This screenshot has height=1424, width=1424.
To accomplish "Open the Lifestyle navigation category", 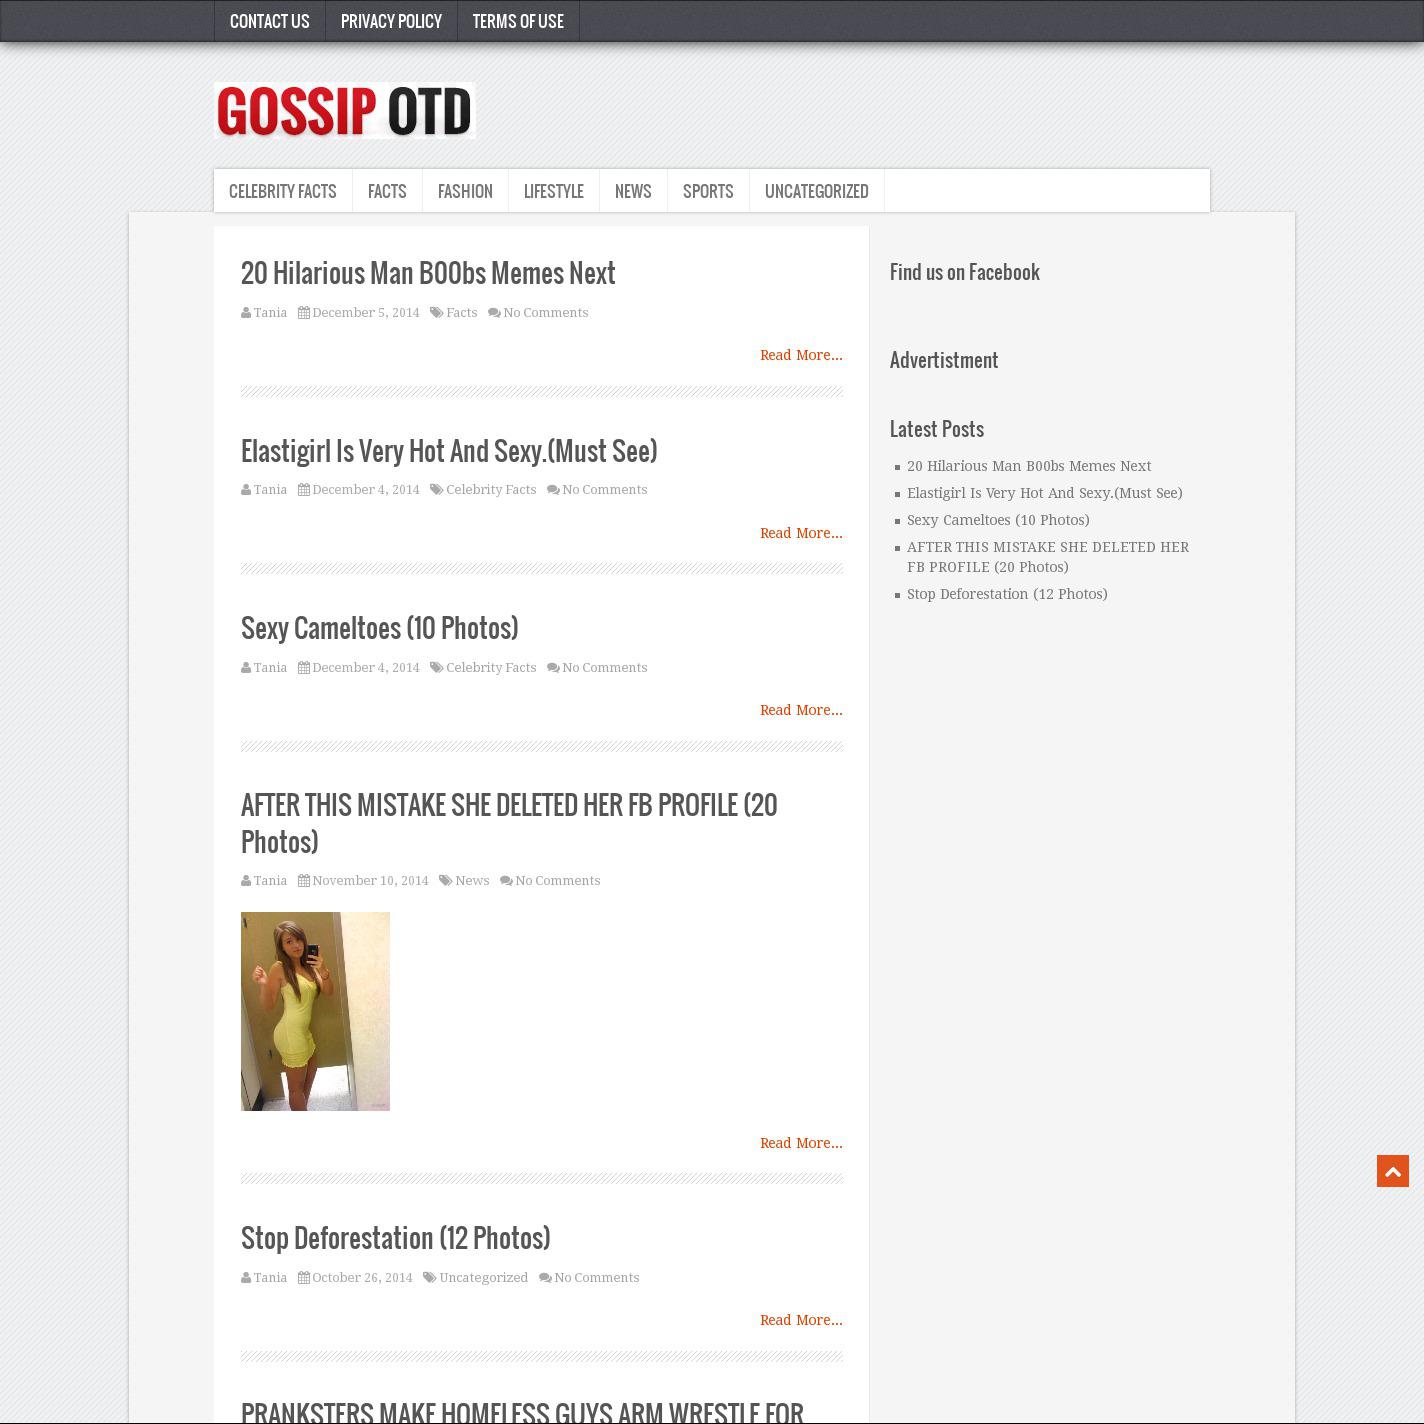I will tap(554, 191).
